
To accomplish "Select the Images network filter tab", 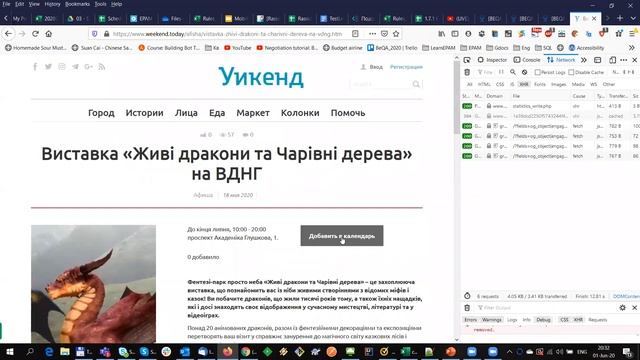I will (x=558, y=84).
